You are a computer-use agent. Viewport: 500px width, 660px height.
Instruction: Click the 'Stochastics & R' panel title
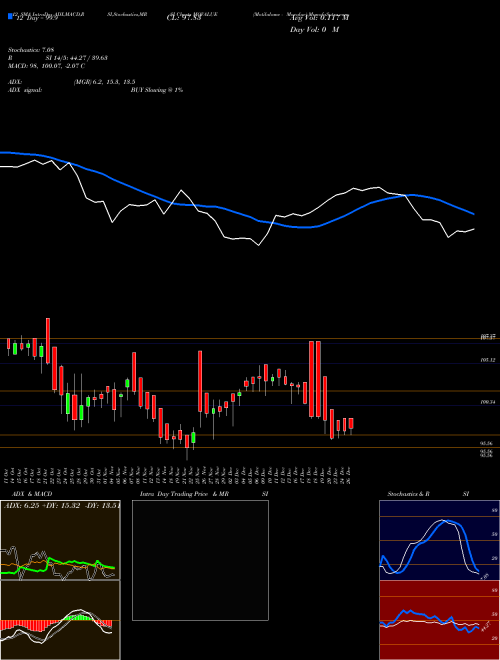click(409, 494)
